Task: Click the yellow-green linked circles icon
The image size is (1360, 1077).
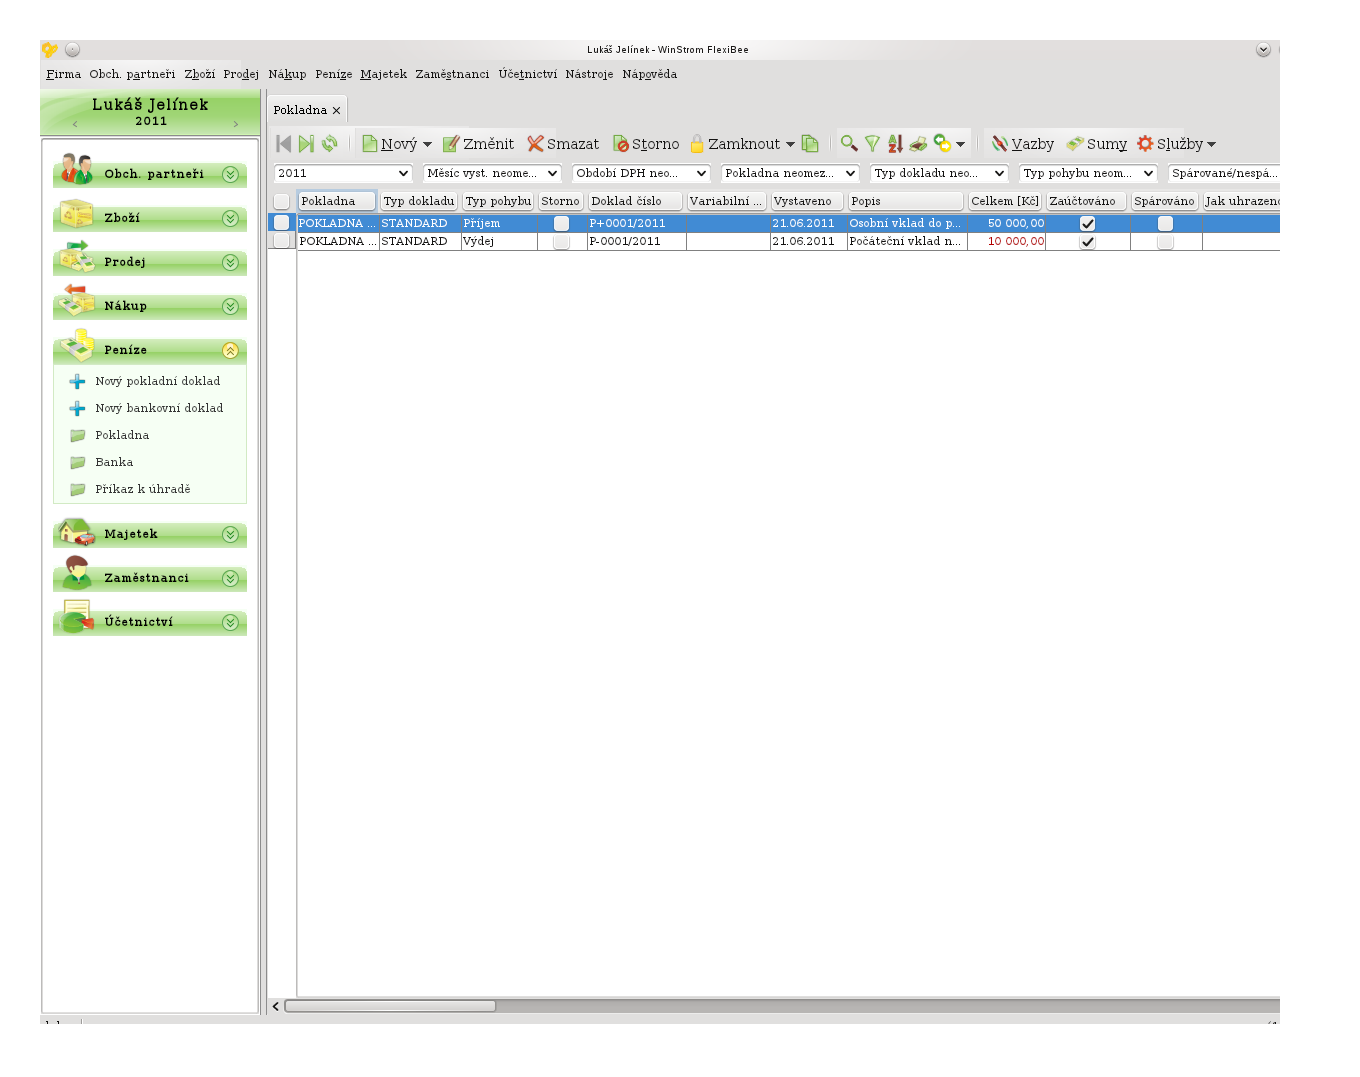Action: pyautogui.click(x=942, y=143)
